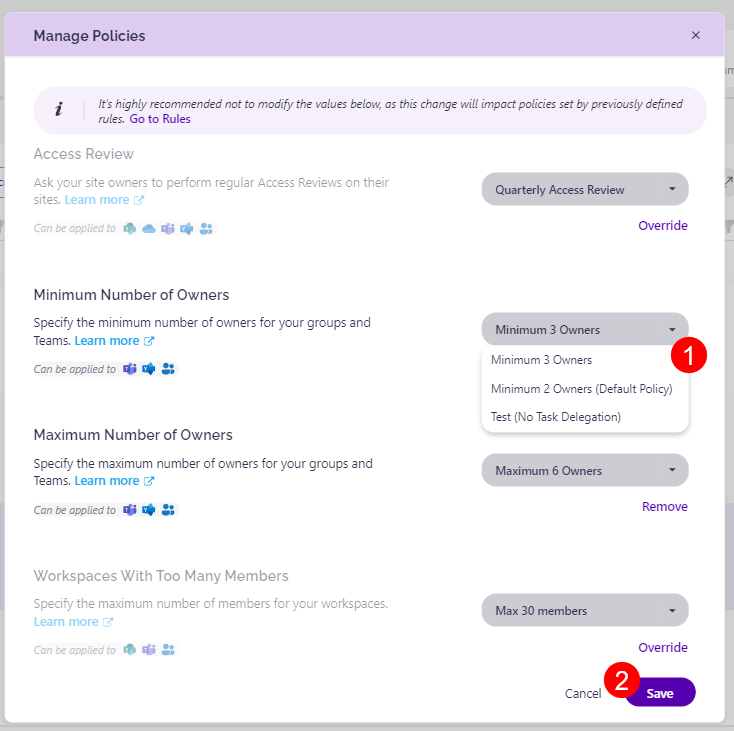Click Workspaces With Too Many Members heading
The width and height of the screenshot is (734, 731).
point(161,576)
